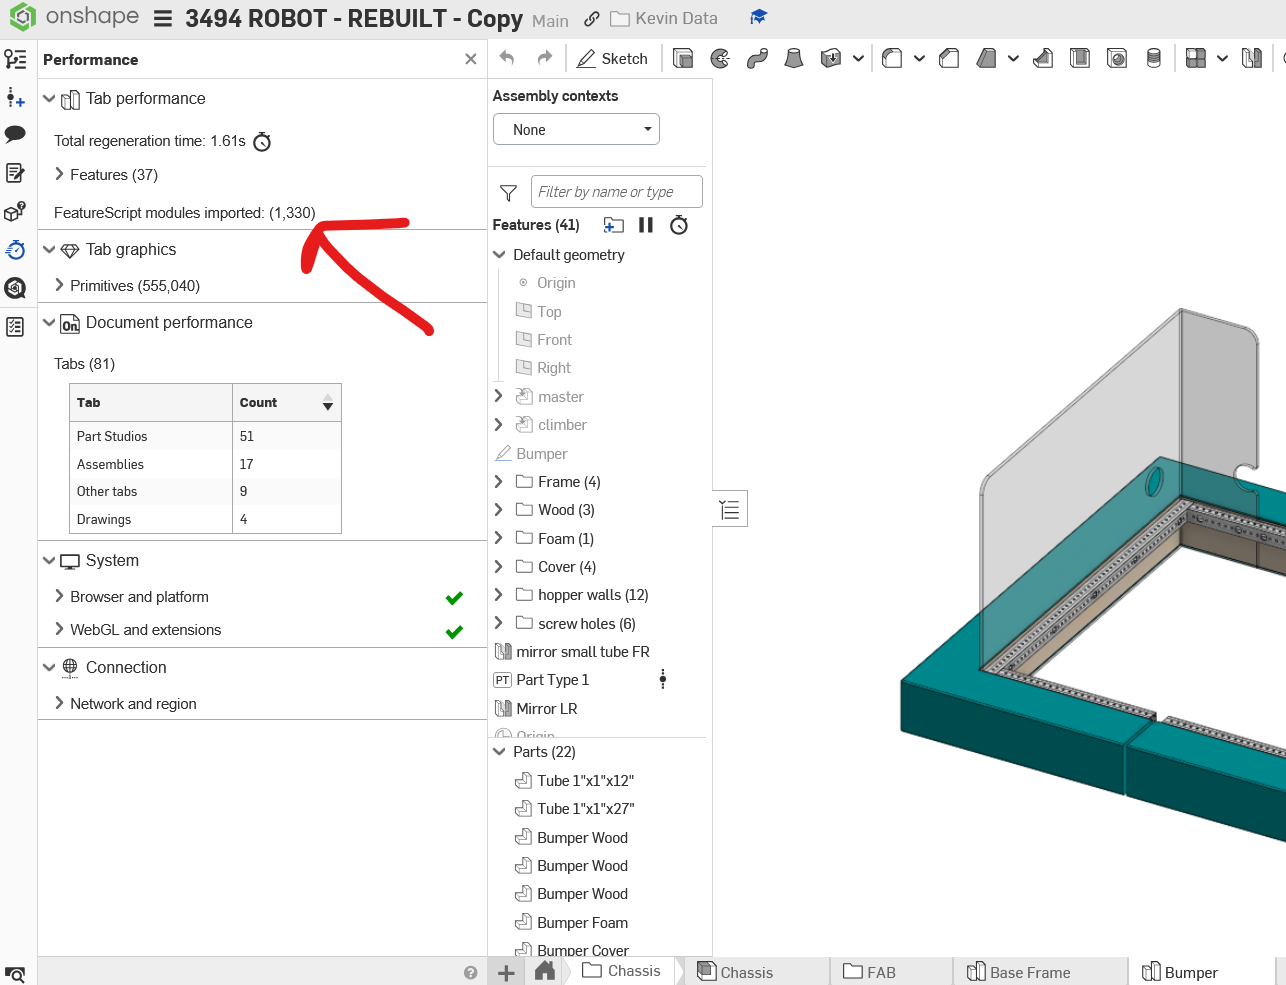Open the Kevin Data folder link
The width and height of the screenshot is (1286, 985).
pyautogui.click(x=664, y=19)
